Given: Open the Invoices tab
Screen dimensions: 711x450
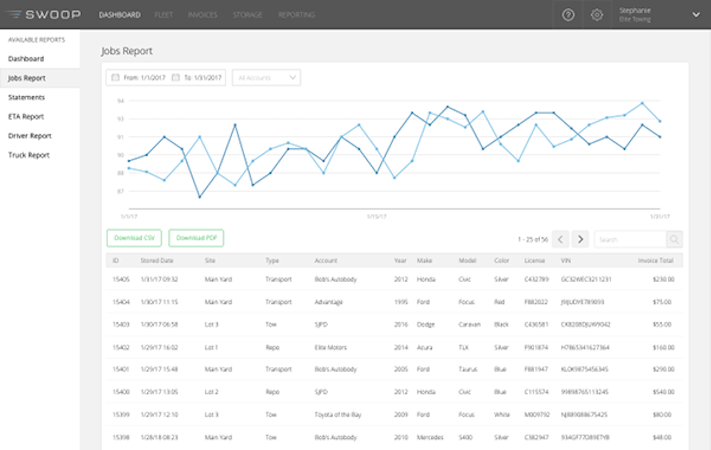Looking at the screenshot, I should [x=202, y=15].
